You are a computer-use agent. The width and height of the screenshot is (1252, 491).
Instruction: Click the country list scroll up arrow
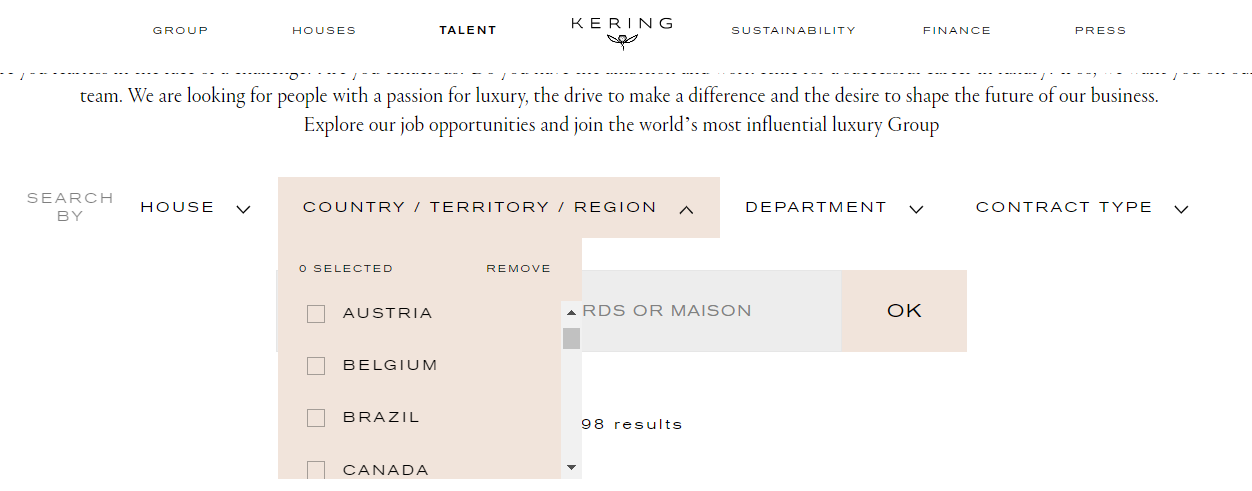click(571, 312)
